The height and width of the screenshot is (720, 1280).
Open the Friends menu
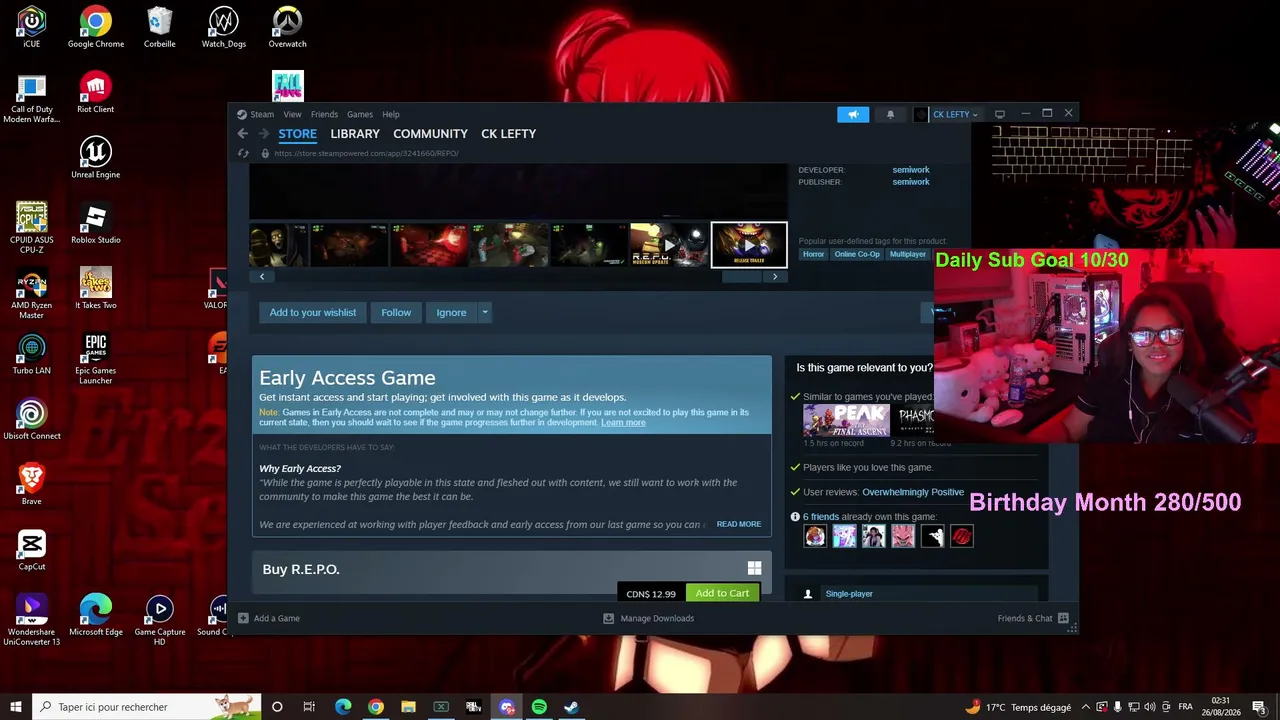point(324,114)
